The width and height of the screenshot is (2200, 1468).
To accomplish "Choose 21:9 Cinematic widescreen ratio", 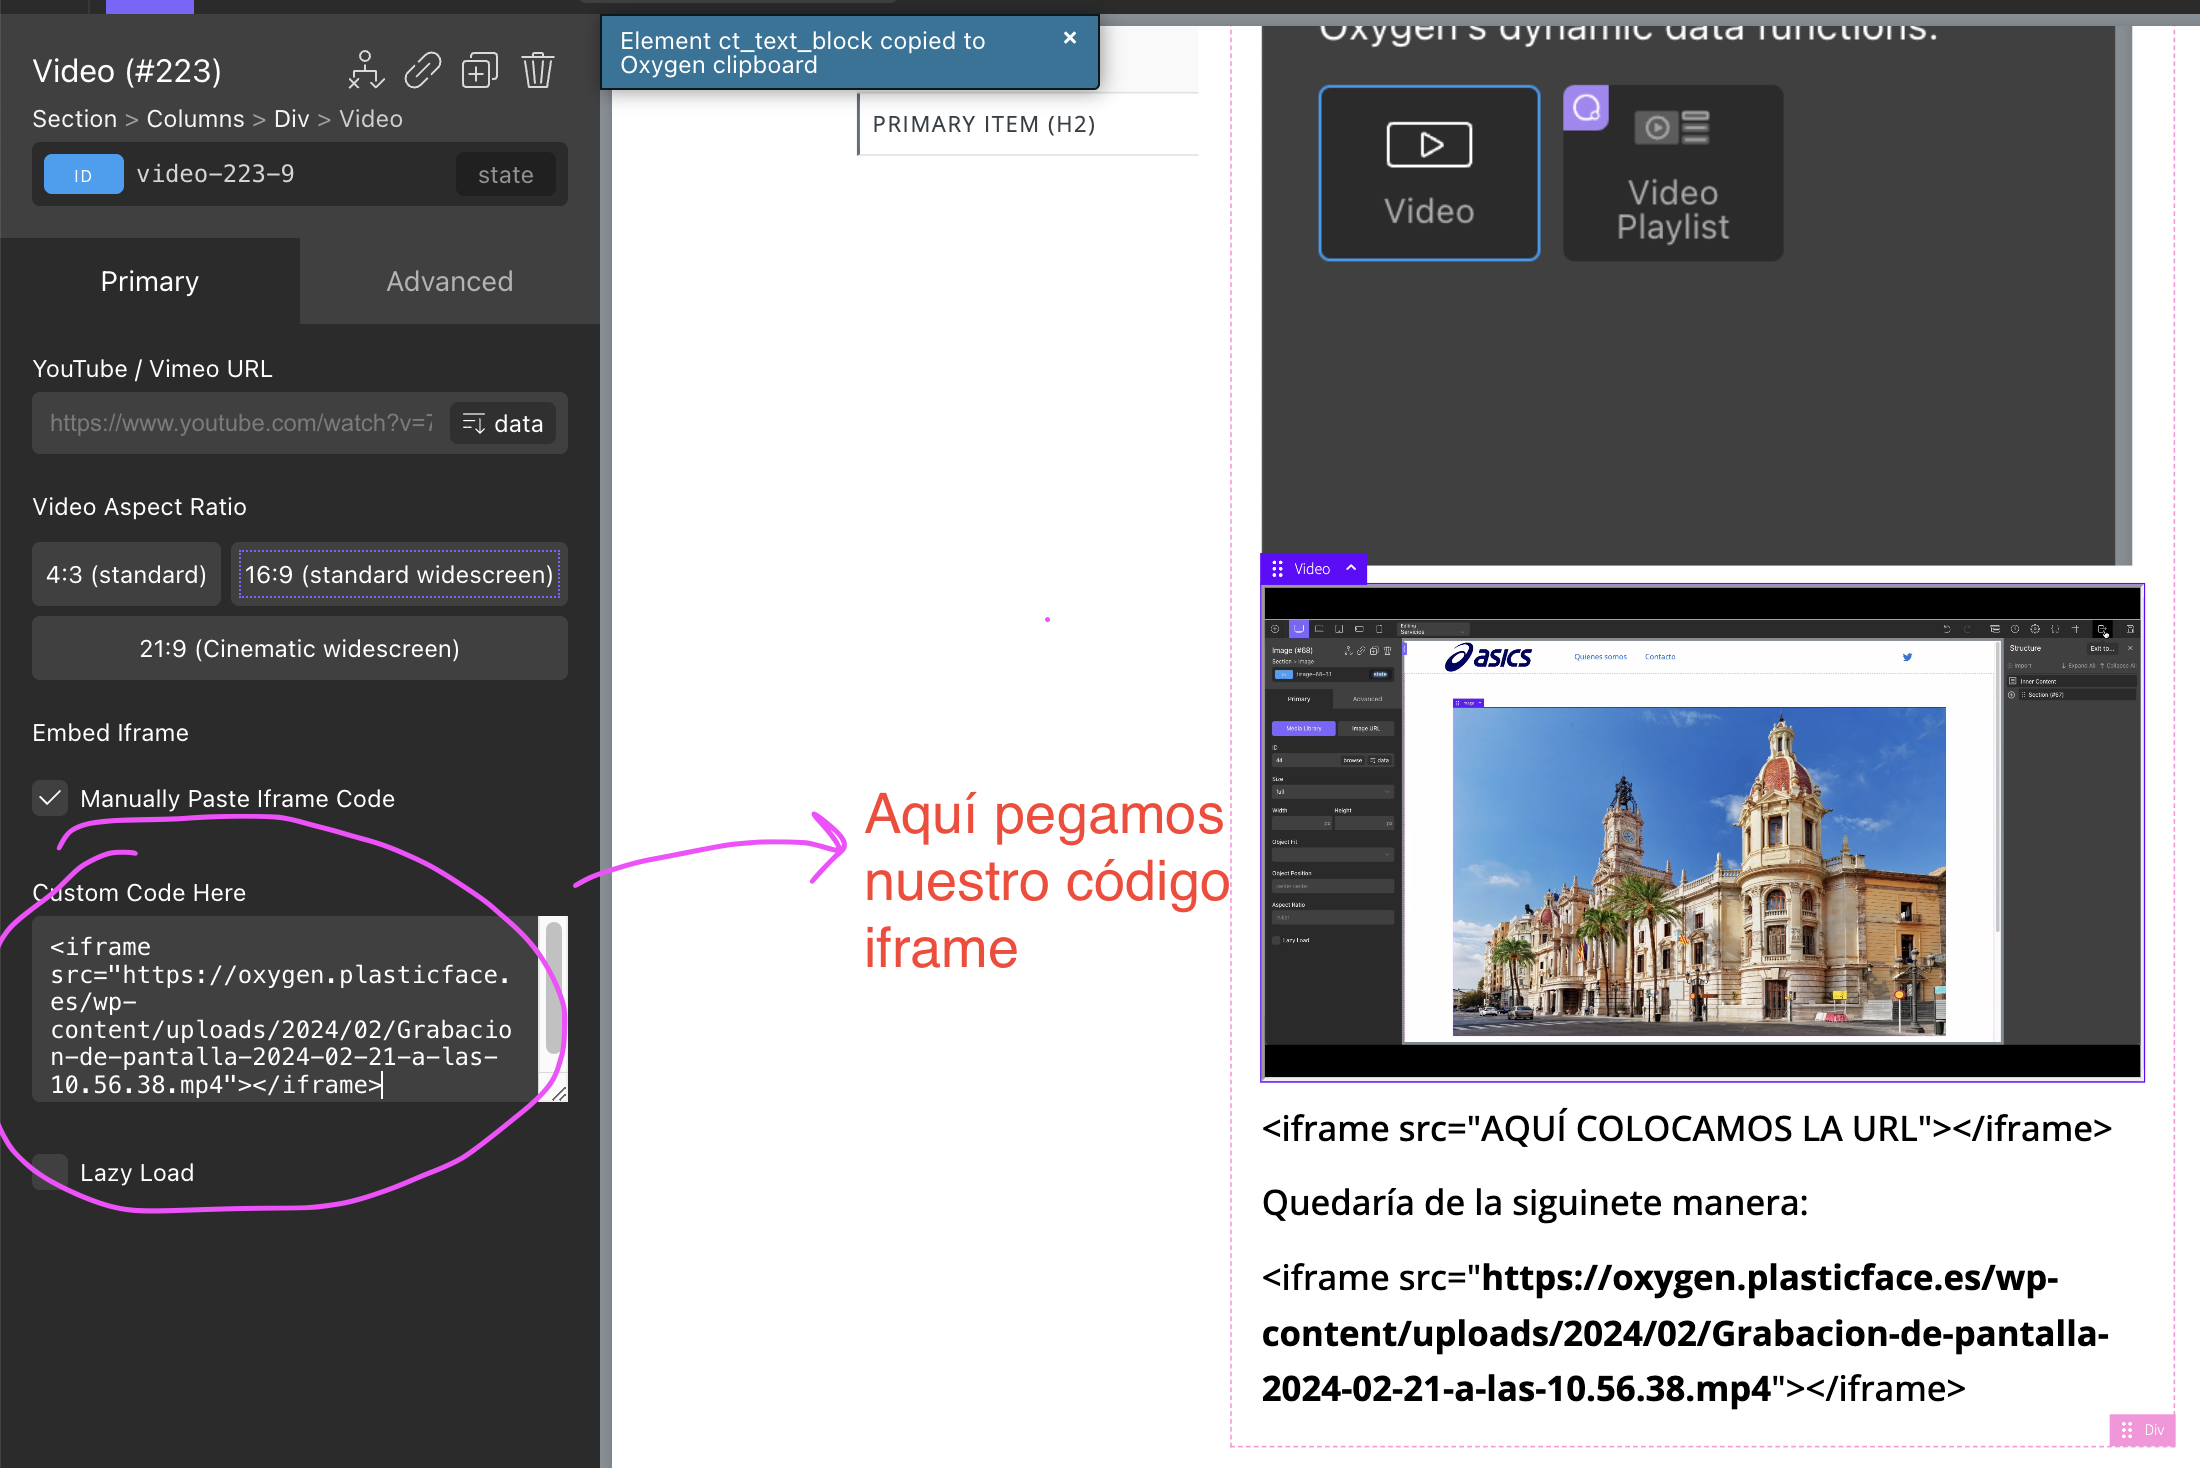I will [x=299, y=648].
